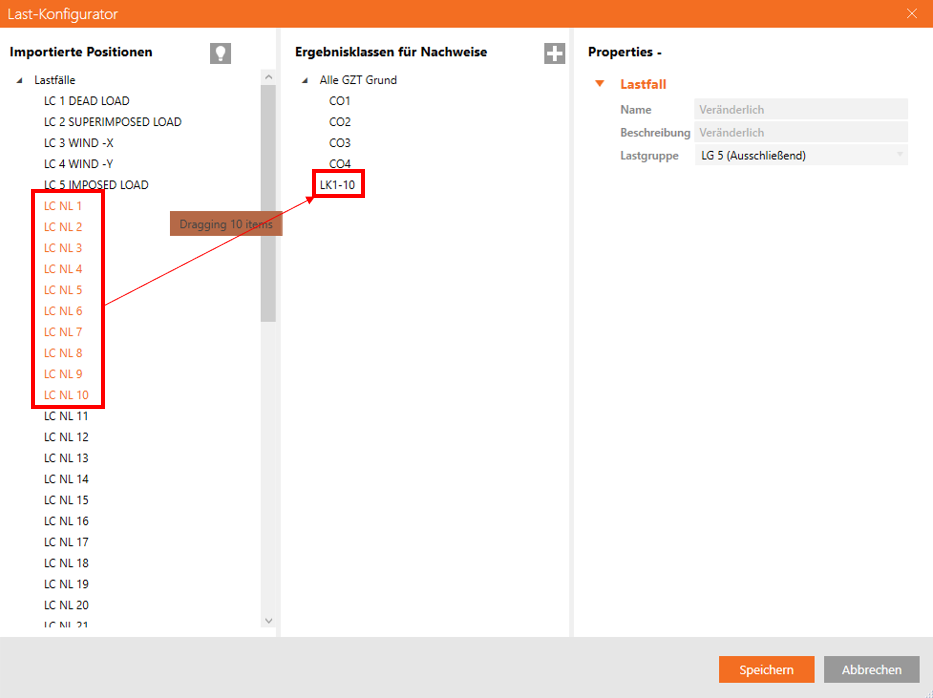Viewport: 933px width, 698px height.
Task: Select load case LC NL 18
Action: (66, 563)
